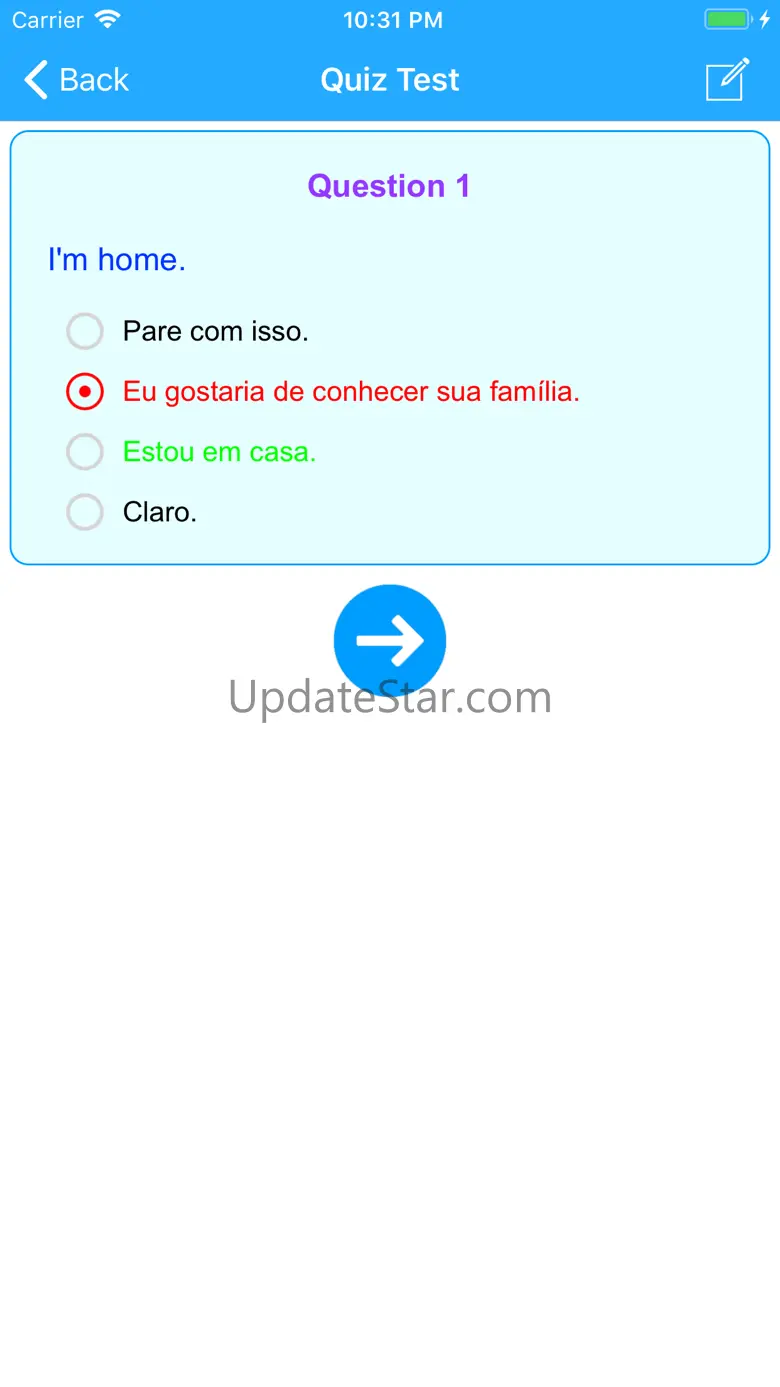Screen dimensions: 780x1387
Task: Select radio circle beside 'Claro.'
Action: coord(85,512)
